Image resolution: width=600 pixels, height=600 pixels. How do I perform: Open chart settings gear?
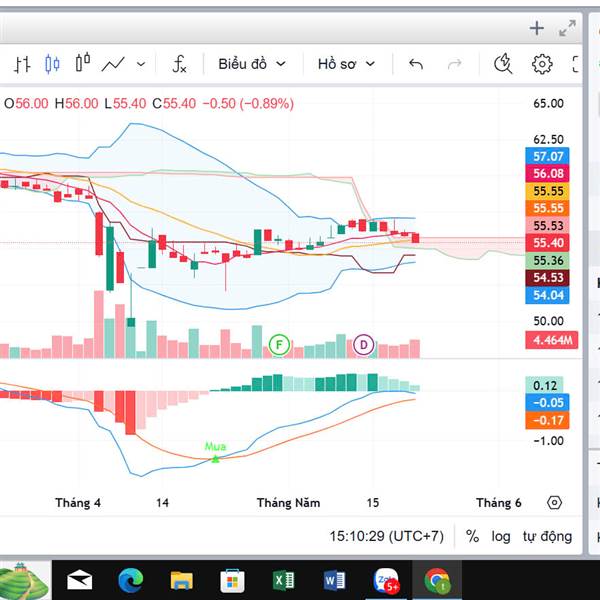(x=542, y=64)
